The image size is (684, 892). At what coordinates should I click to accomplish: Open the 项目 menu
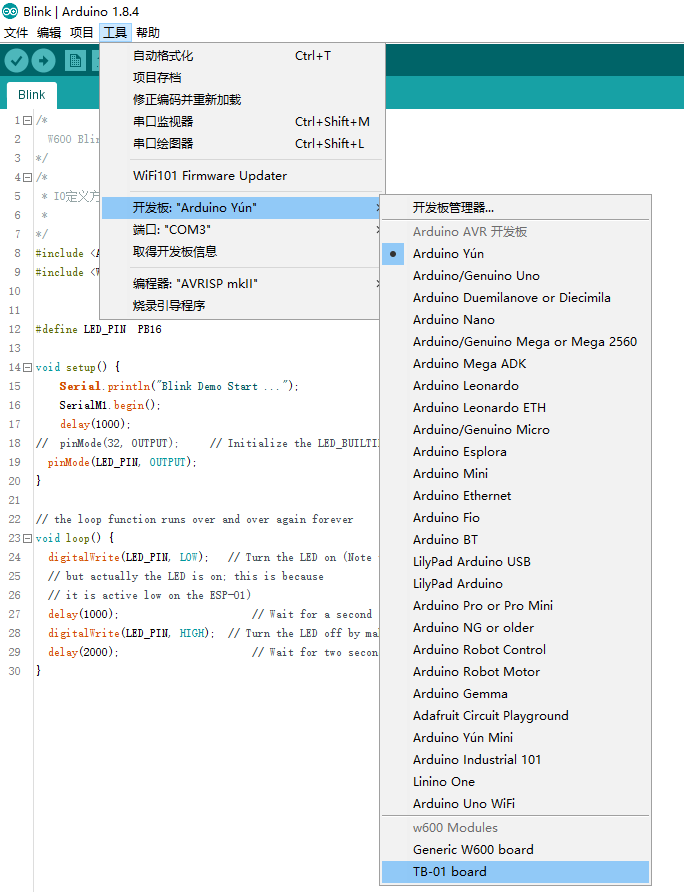point(81,32)
